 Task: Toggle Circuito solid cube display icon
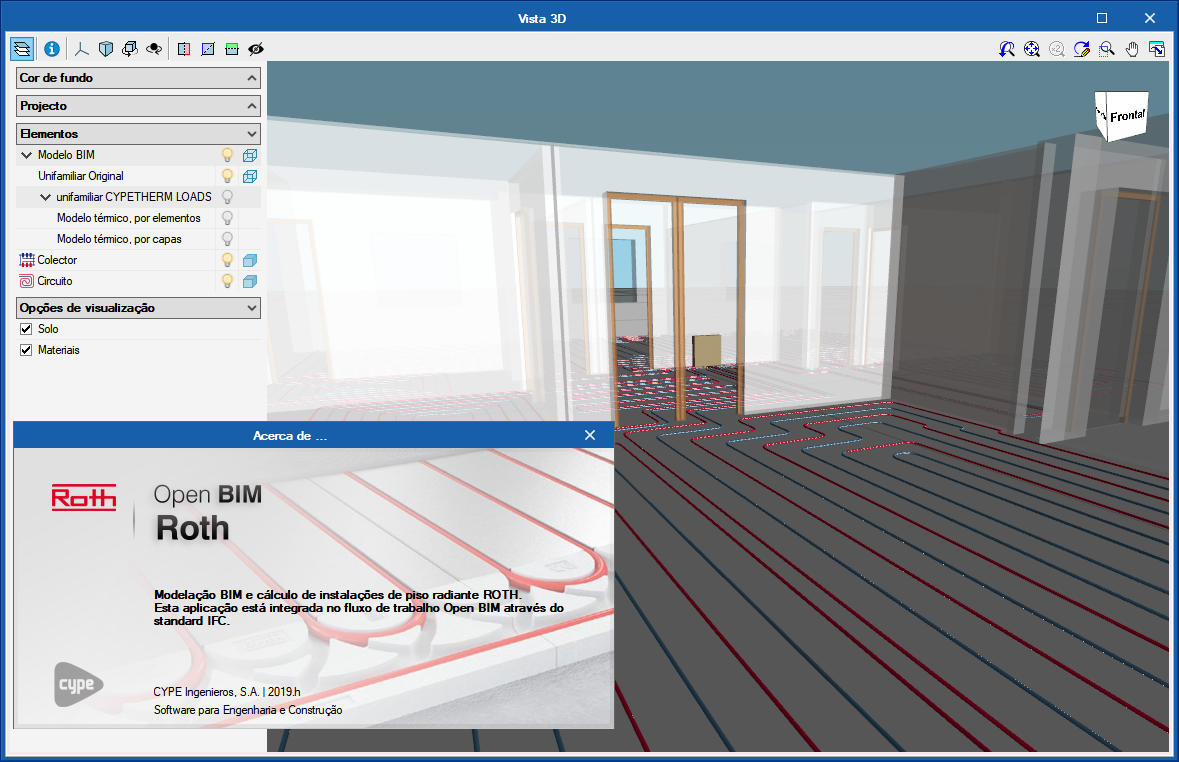point(250,281)
